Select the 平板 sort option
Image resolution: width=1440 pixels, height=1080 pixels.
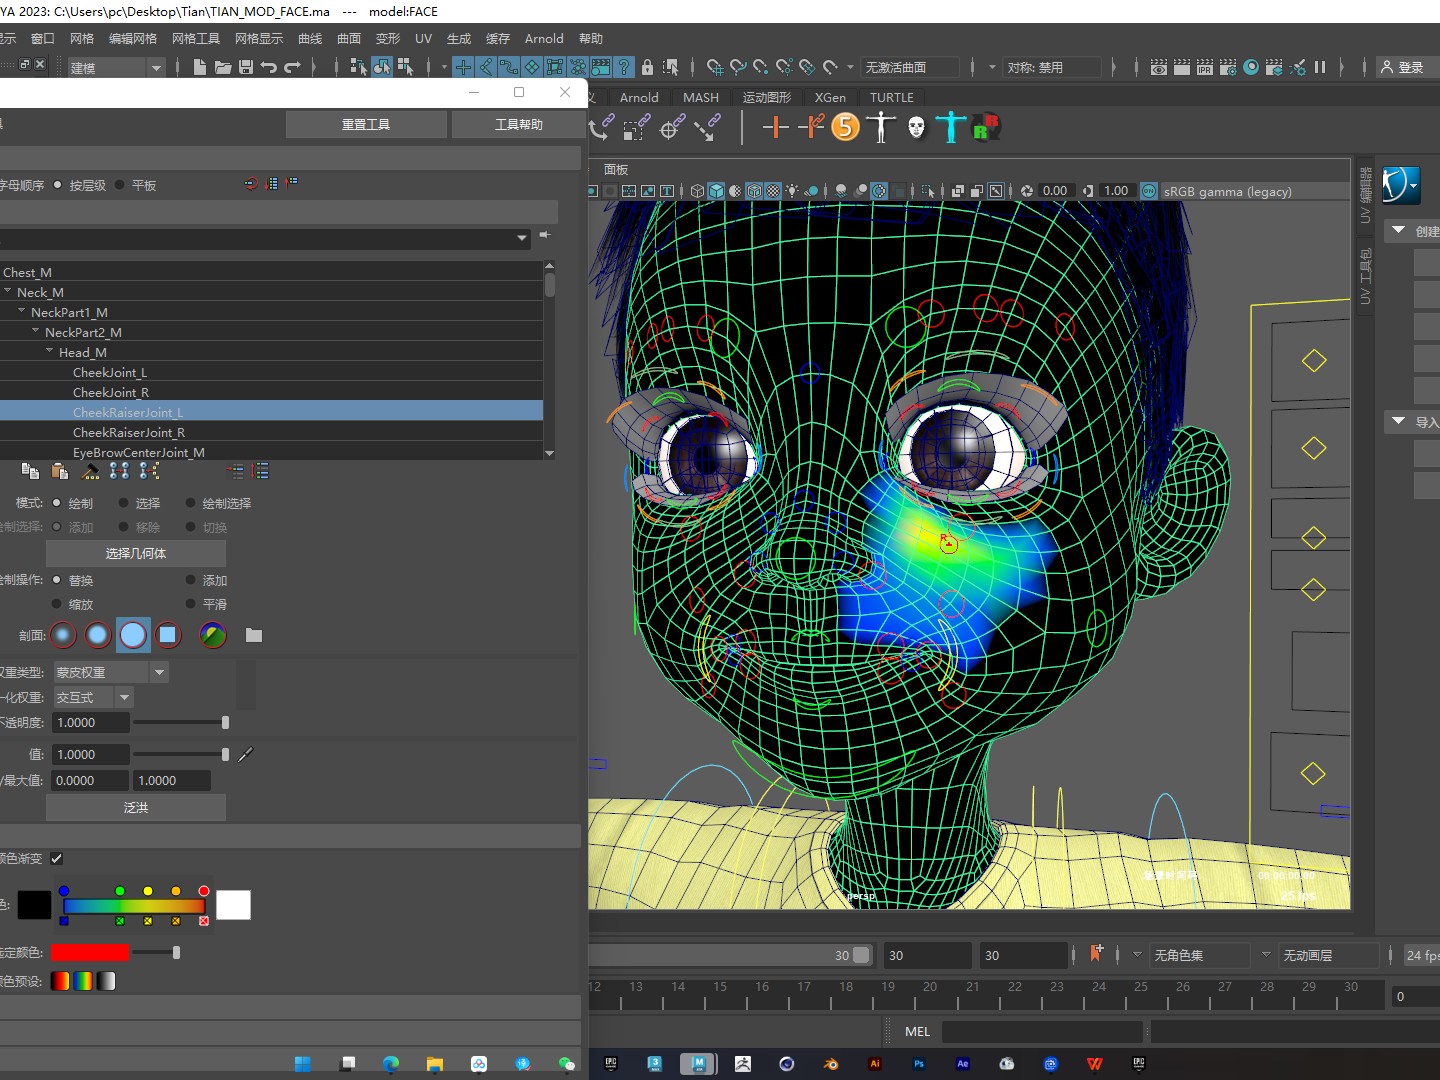click(x=121, y=185)
